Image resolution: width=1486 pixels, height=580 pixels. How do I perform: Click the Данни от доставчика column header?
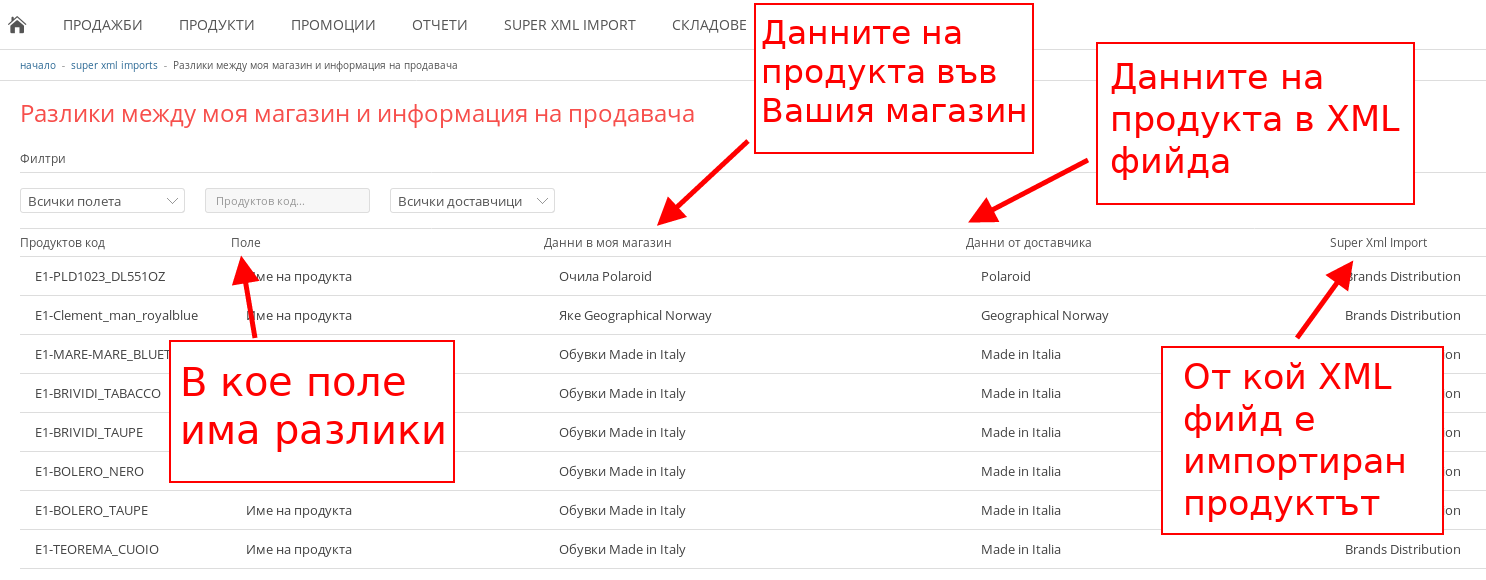[x=1028, y=243]
